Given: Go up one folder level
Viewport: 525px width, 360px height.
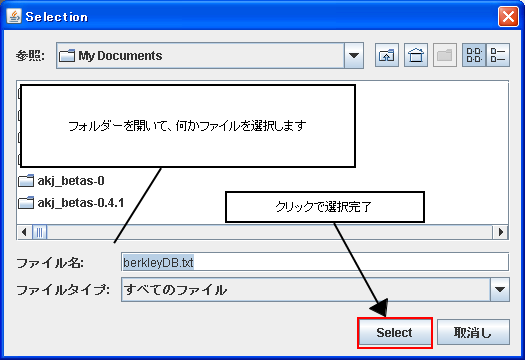Looking at the screenshot, I should pyautogui.click(x=386, y=55).
